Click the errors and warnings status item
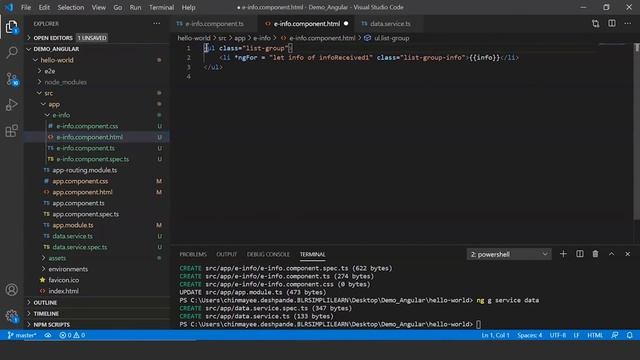This screenshot has width=640, height=360. tap(72, 335)
